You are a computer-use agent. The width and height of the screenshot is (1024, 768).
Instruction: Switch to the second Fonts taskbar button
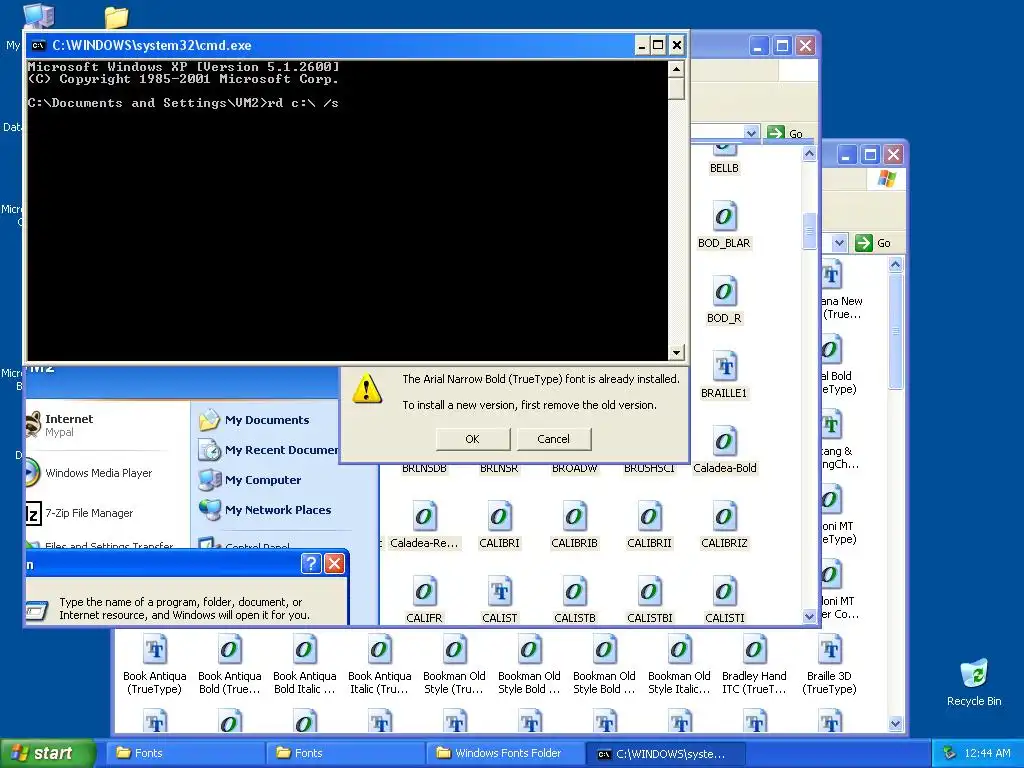345,753
